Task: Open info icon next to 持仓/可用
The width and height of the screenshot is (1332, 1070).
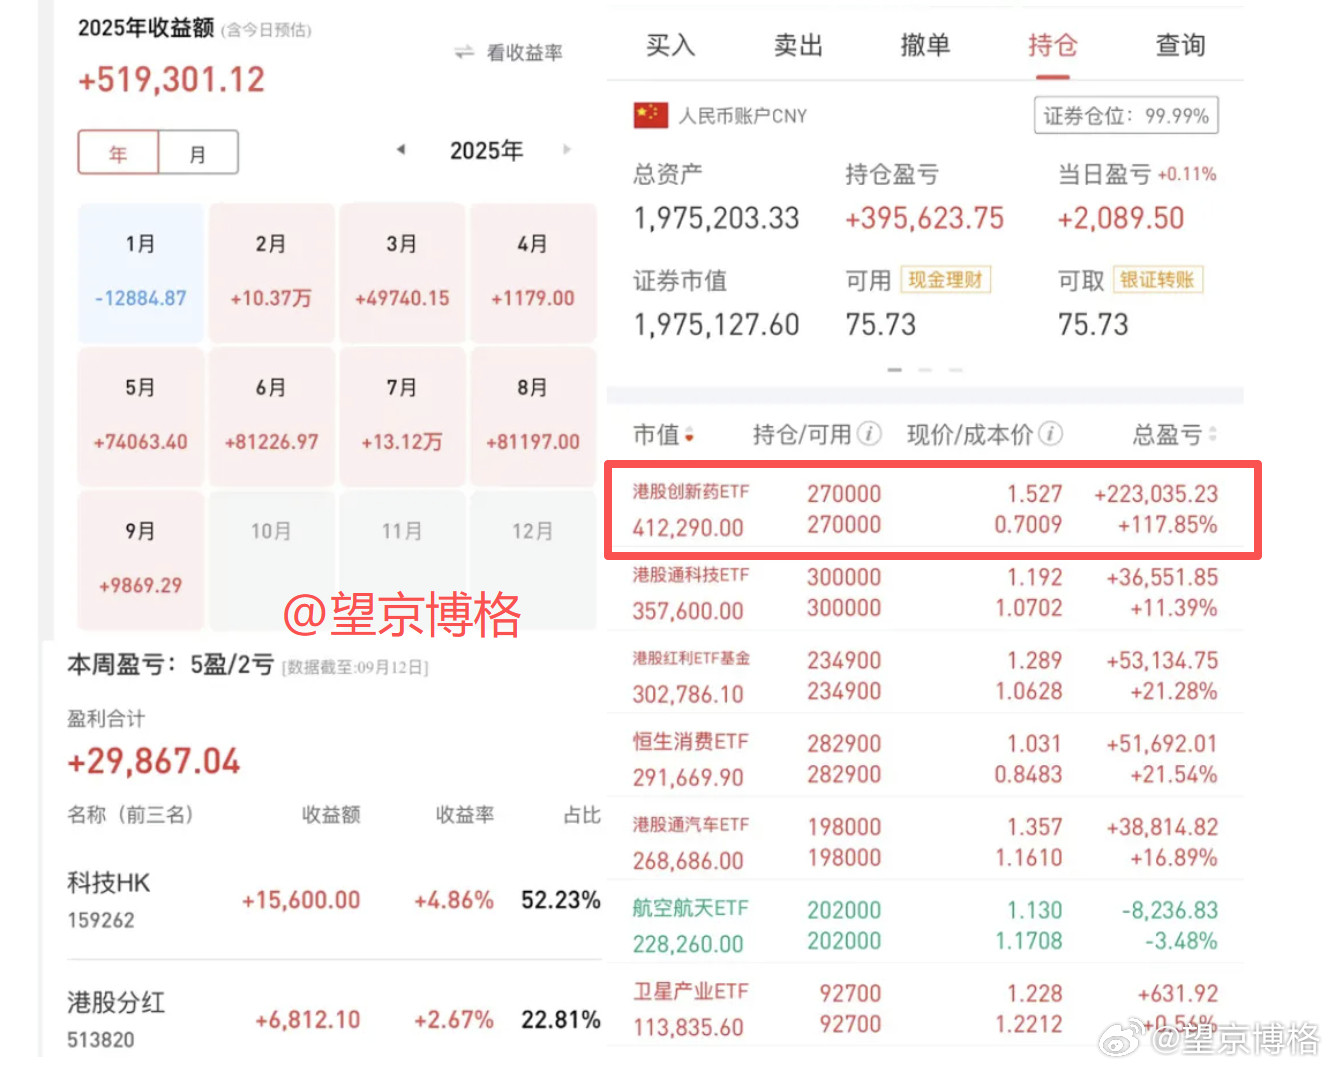Action: (x=870, y=434)
